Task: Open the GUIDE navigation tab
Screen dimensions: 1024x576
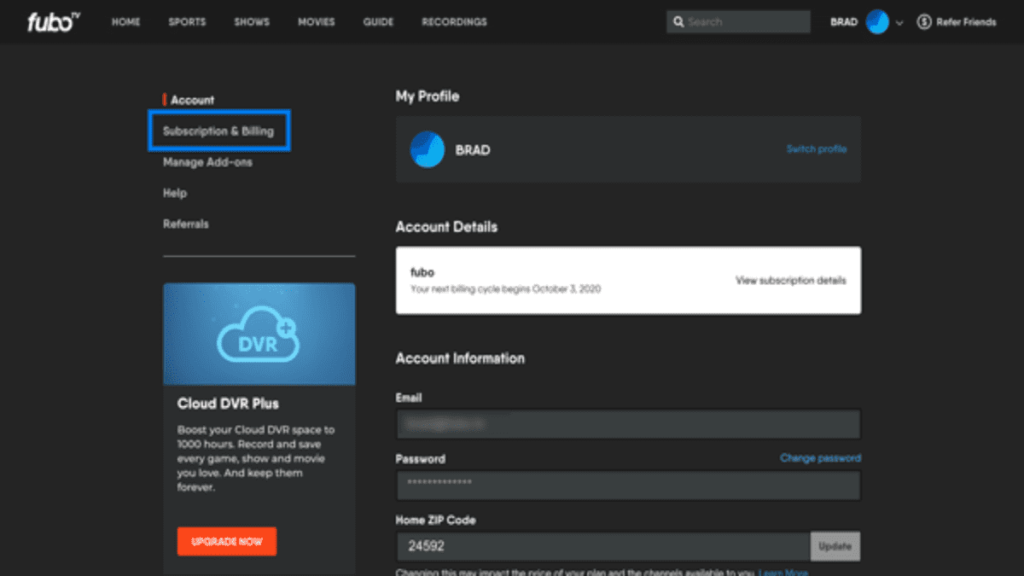Action: click(378, 21)
